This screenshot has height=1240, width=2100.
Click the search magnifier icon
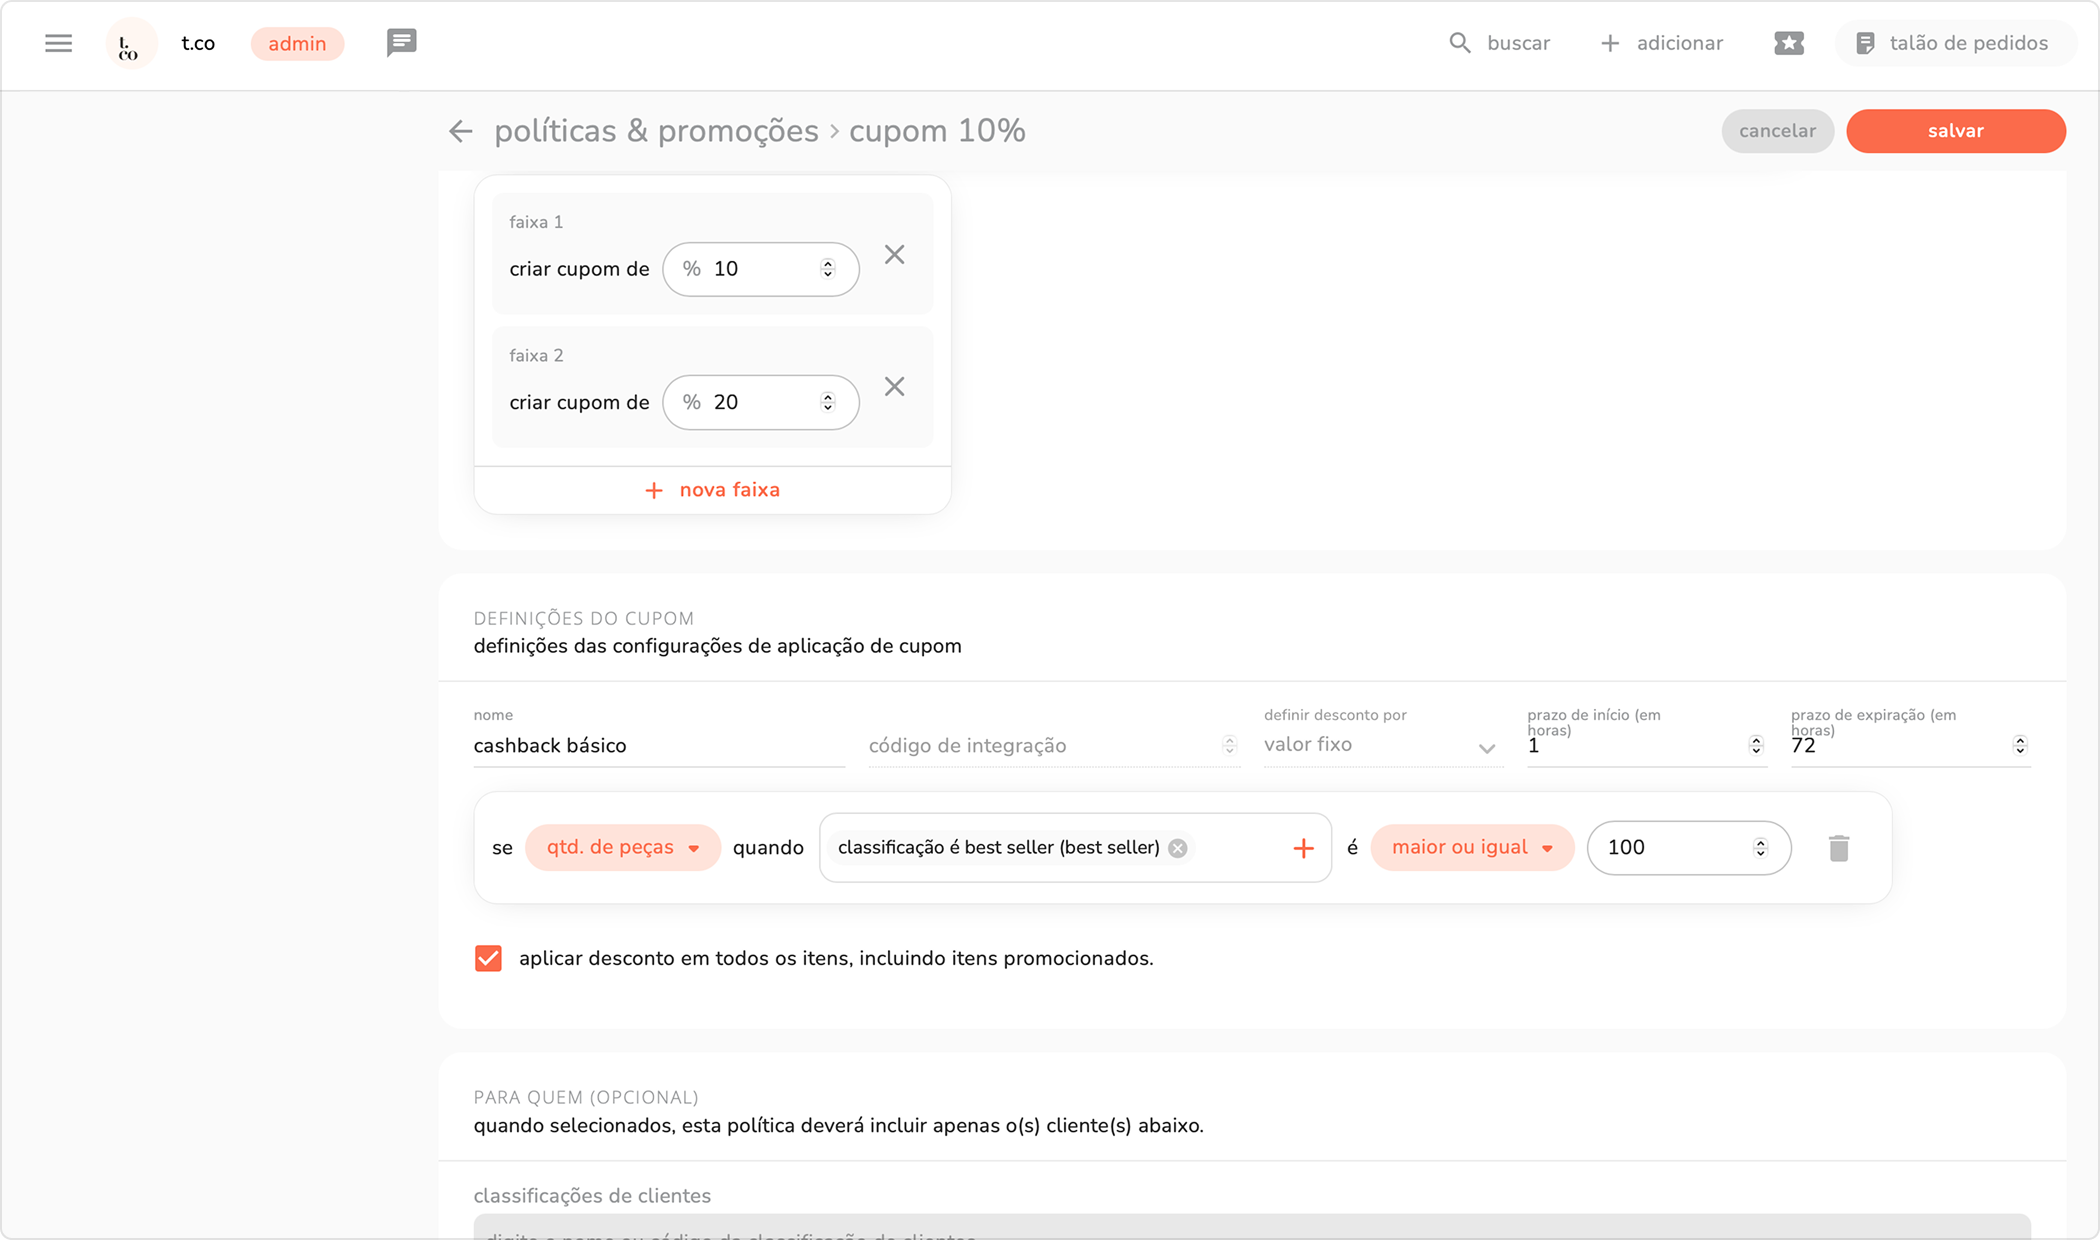(1459, 43)
